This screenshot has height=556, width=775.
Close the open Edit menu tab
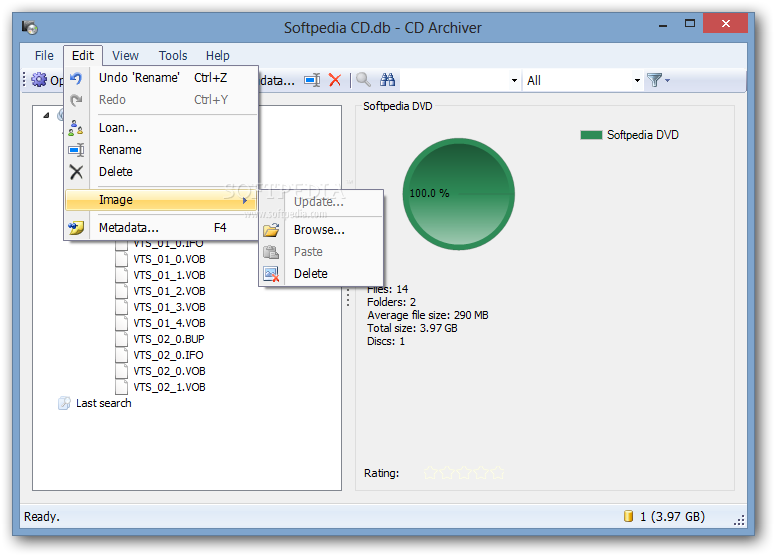pyautogui.click(x=83, y=55)
